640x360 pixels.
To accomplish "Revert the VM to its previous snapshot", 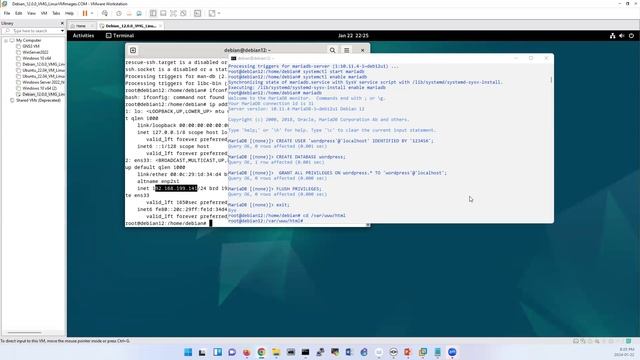I will click(129, 13).
